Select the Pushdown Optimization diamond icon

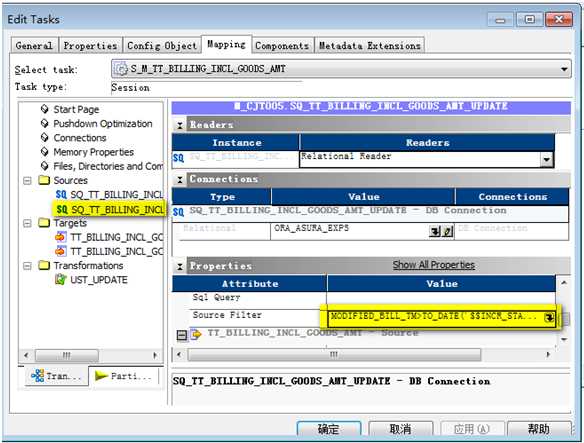pos(45,123)
